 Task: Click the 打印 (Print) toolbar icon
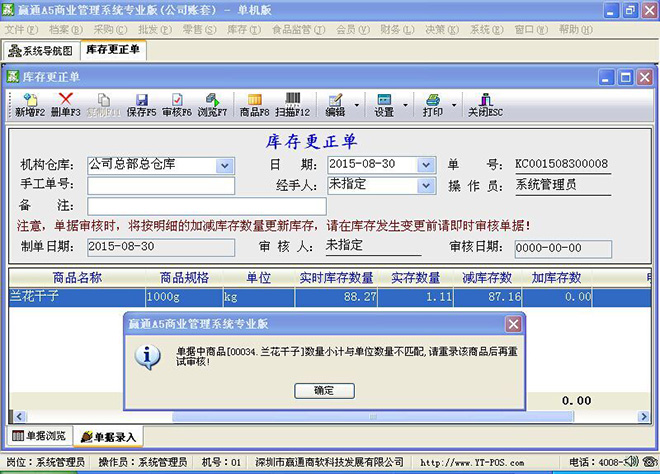tap(433, 105)
